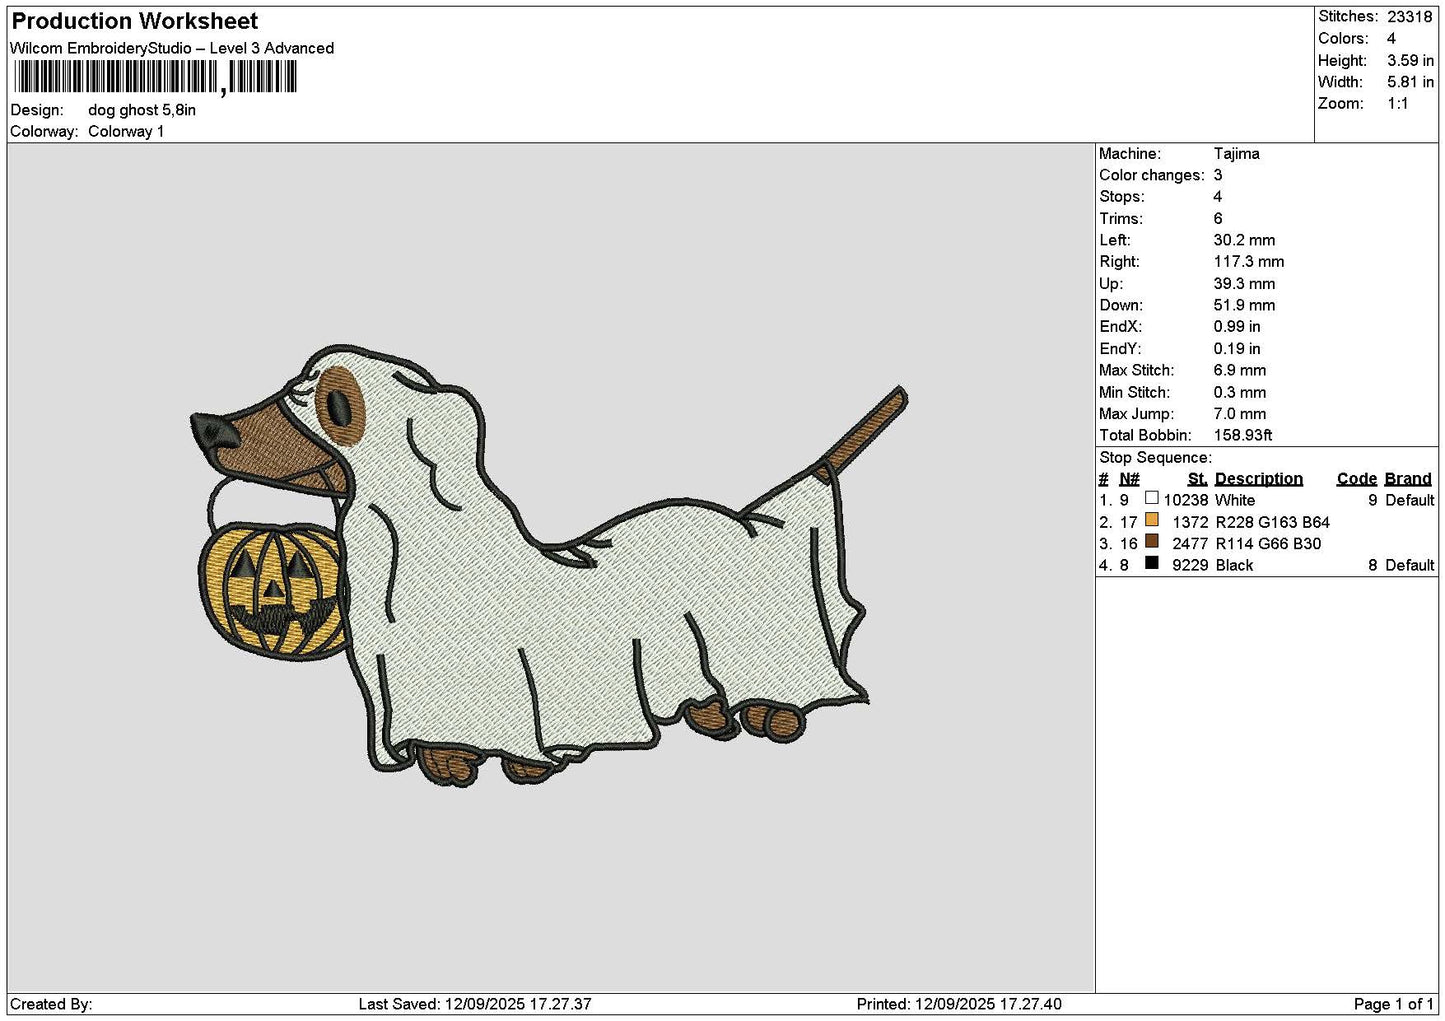
Task: Click the Right value '117.3 mm'
Action: pyautogui.click(x=1249, y=261)
